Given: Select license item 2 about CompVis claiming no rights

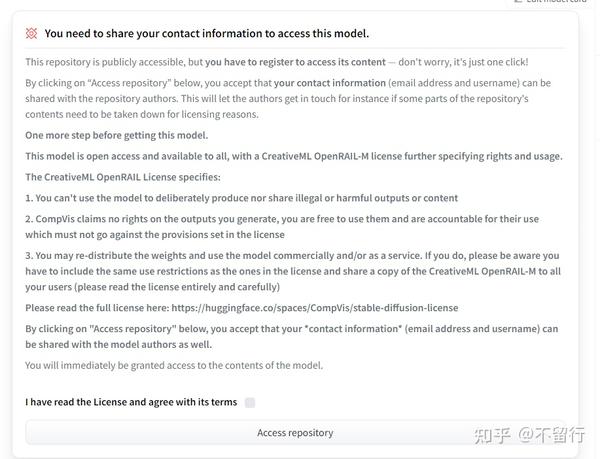Looking at the screenshot, I should 282,227.
